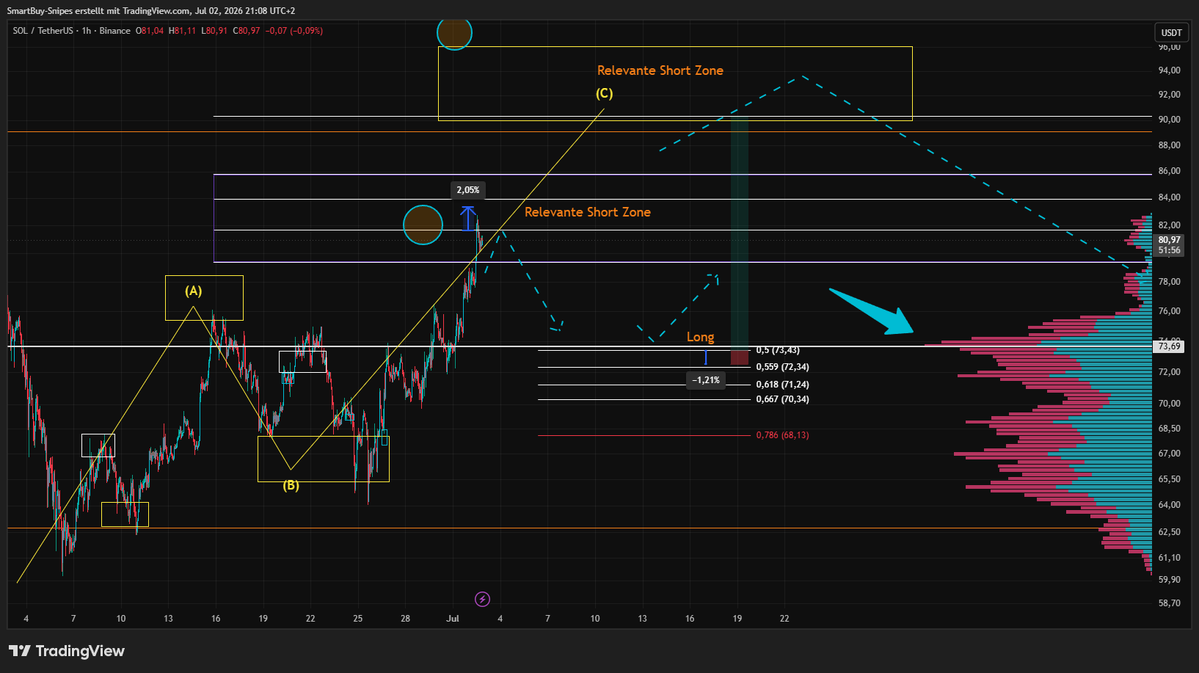Click the 88,00 price axis label

(x=1169, y=145)
